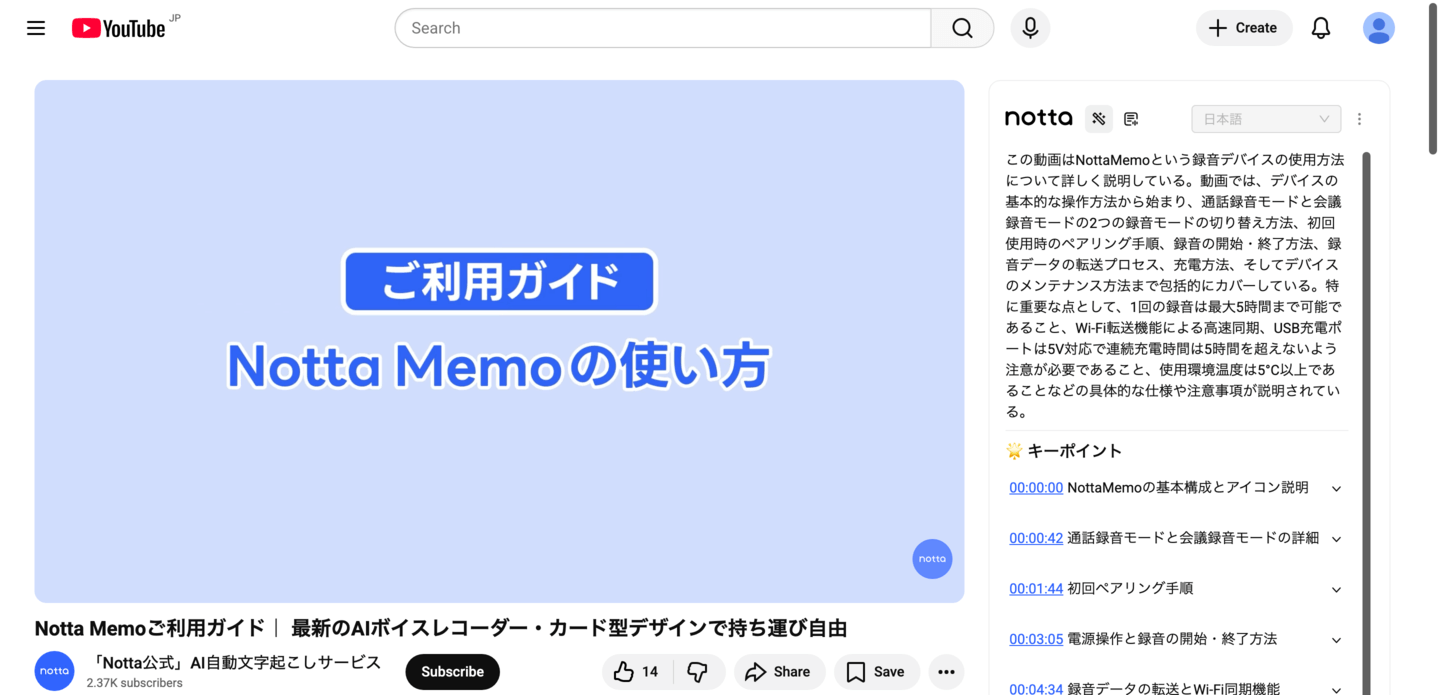Expand 録音データの転送とWi-Fi同期機能 section
Image resolution: width=1440 pixels, height=695 pixels.
coord(1336,689)
